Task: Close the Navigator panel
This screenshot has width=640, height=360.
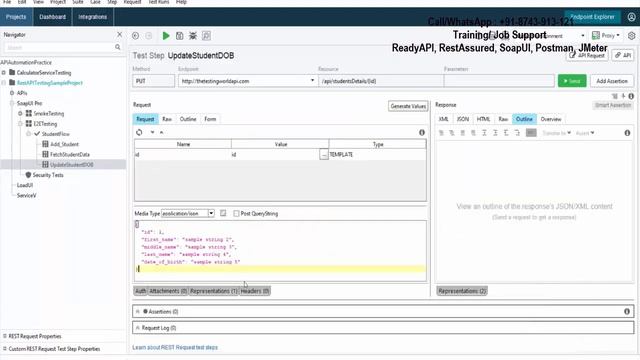Action: pyautogui.click(x=119, y=35)
